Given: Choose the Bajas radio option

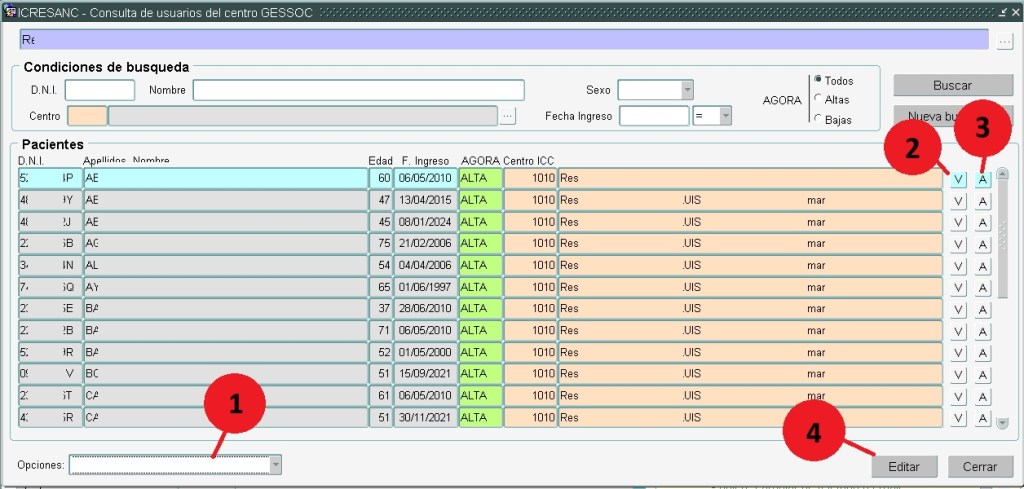Looking at the screenshot, I should (x=819, y=119).
